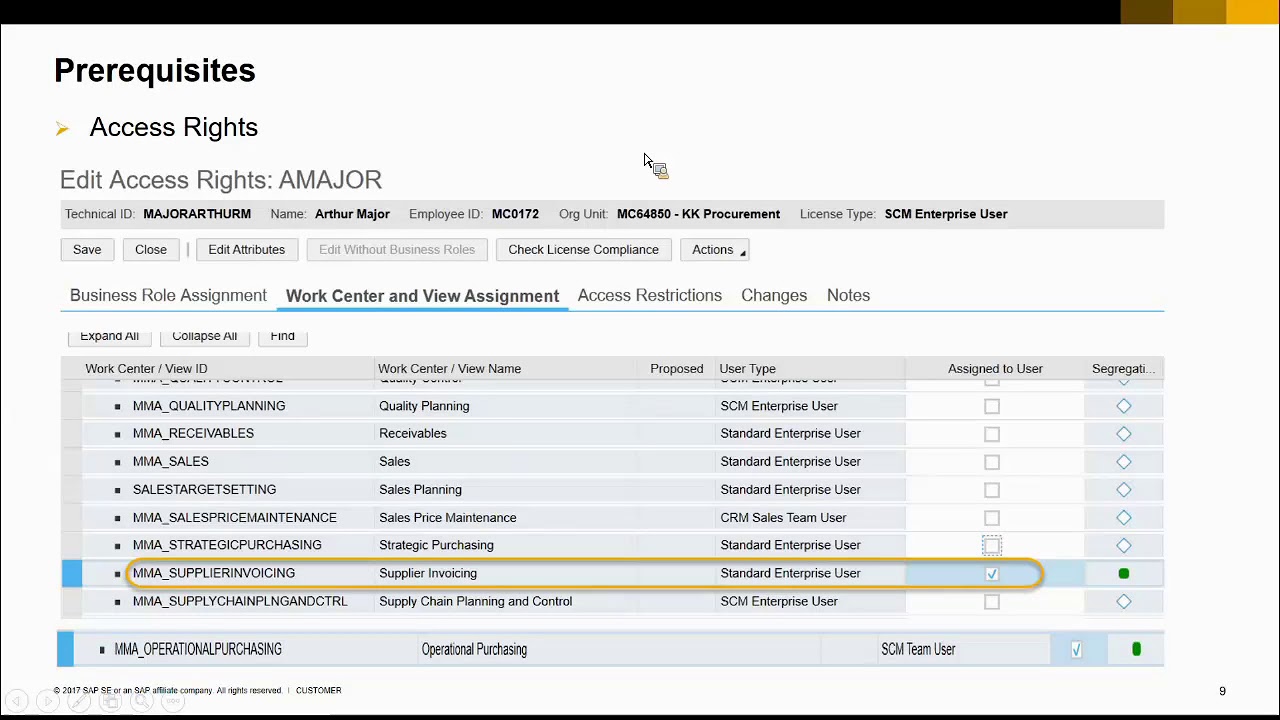
Task: Click the Close button
Action: [x=151, y=250]
